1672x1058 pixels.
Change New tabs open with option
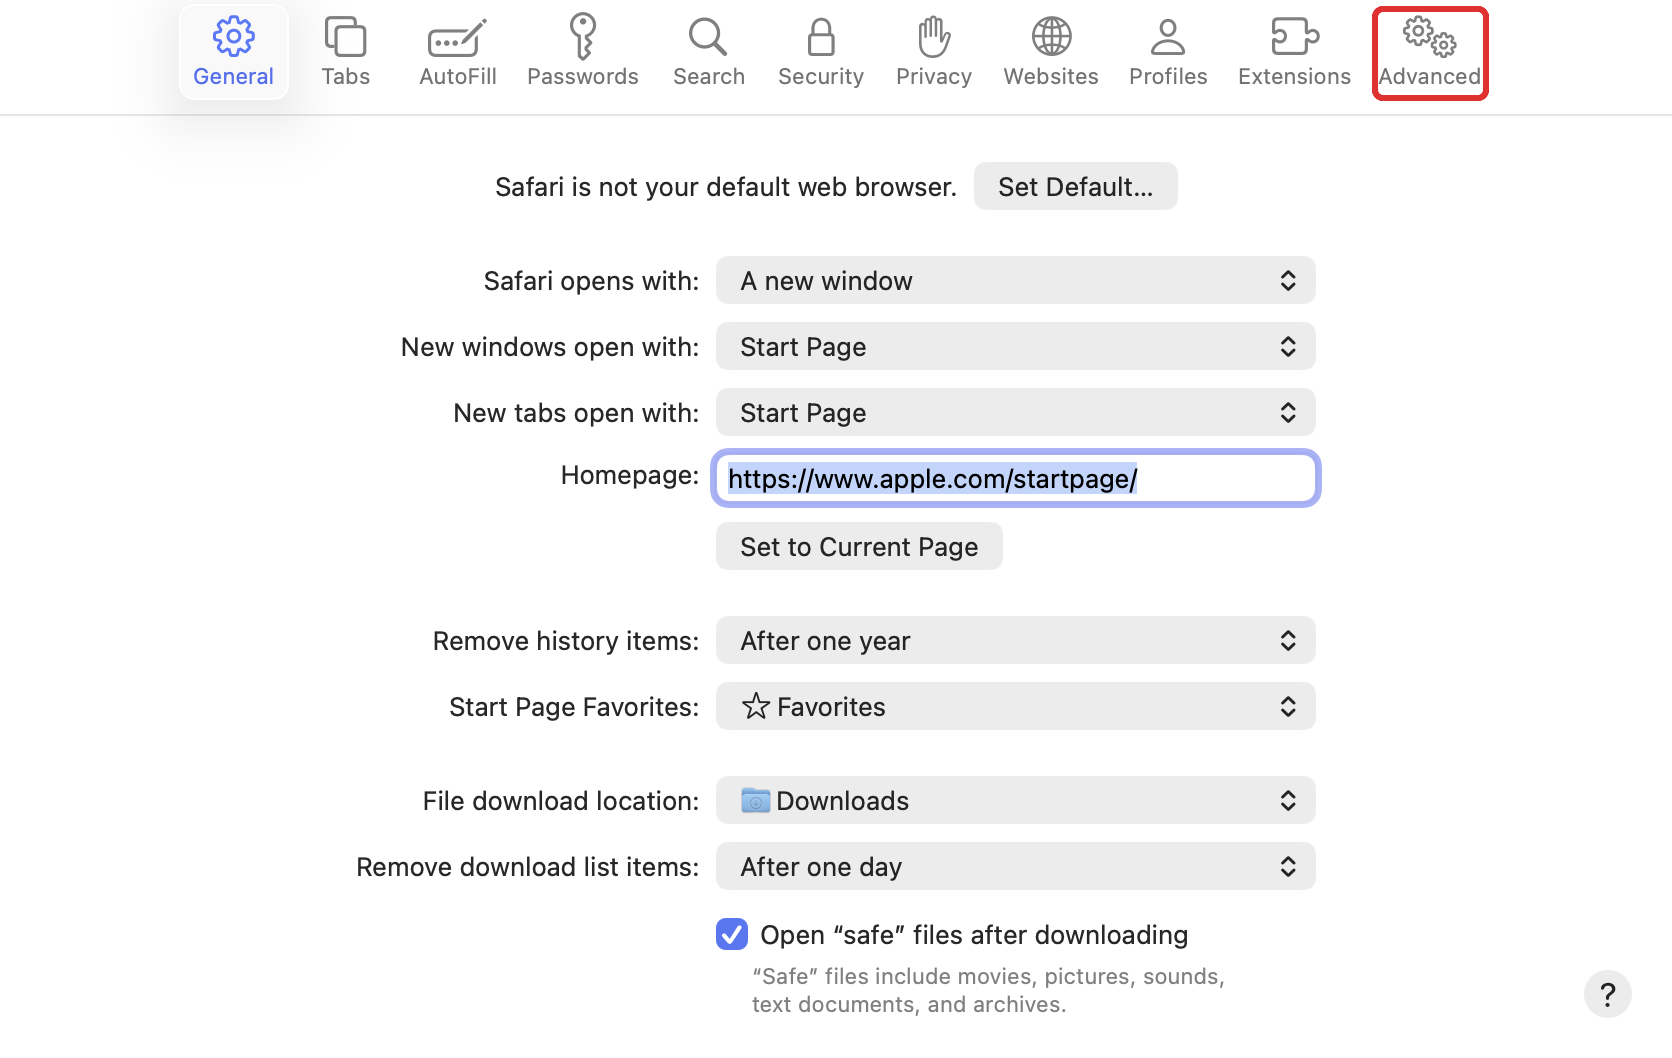[1015, 412]
